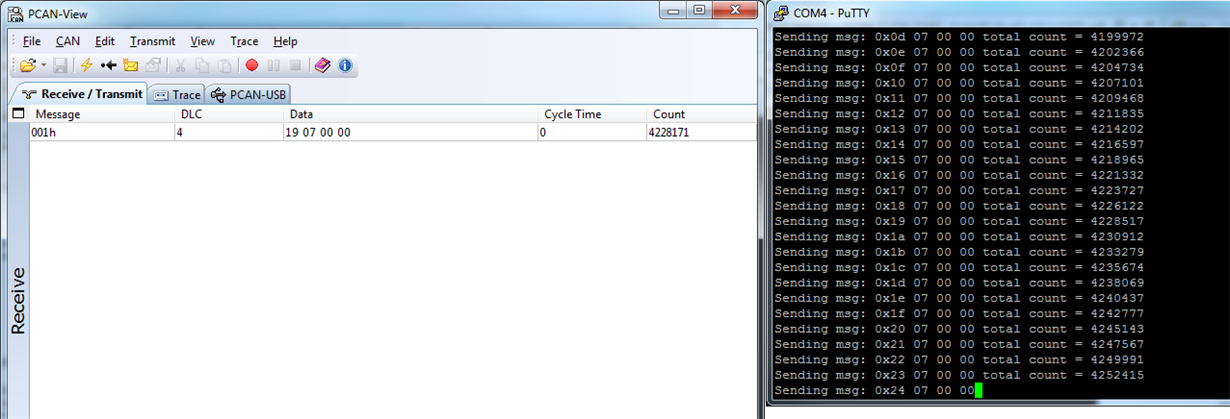
Task: Select the 001h message row
Action: (393, 132)
